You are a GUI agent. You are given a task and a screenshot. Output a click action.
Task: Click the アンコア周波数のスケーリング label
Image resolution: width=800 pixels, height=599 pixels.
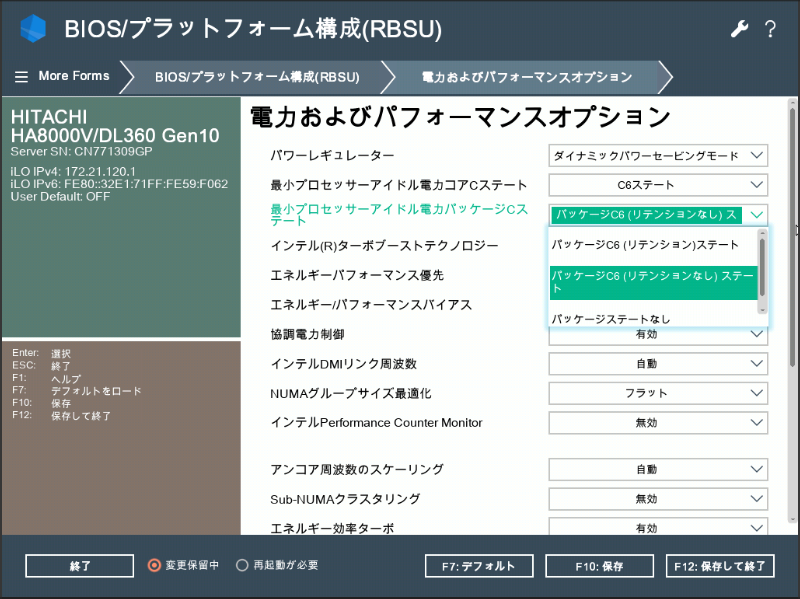tap(357, 469)
